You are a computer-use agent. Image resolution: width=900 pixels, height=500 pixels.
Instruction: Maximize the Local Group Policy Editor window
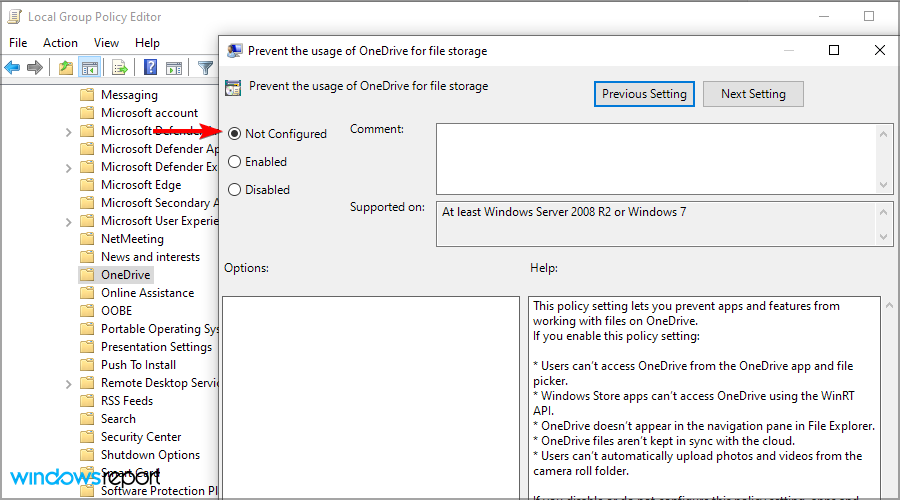click(x=869, y=17)
